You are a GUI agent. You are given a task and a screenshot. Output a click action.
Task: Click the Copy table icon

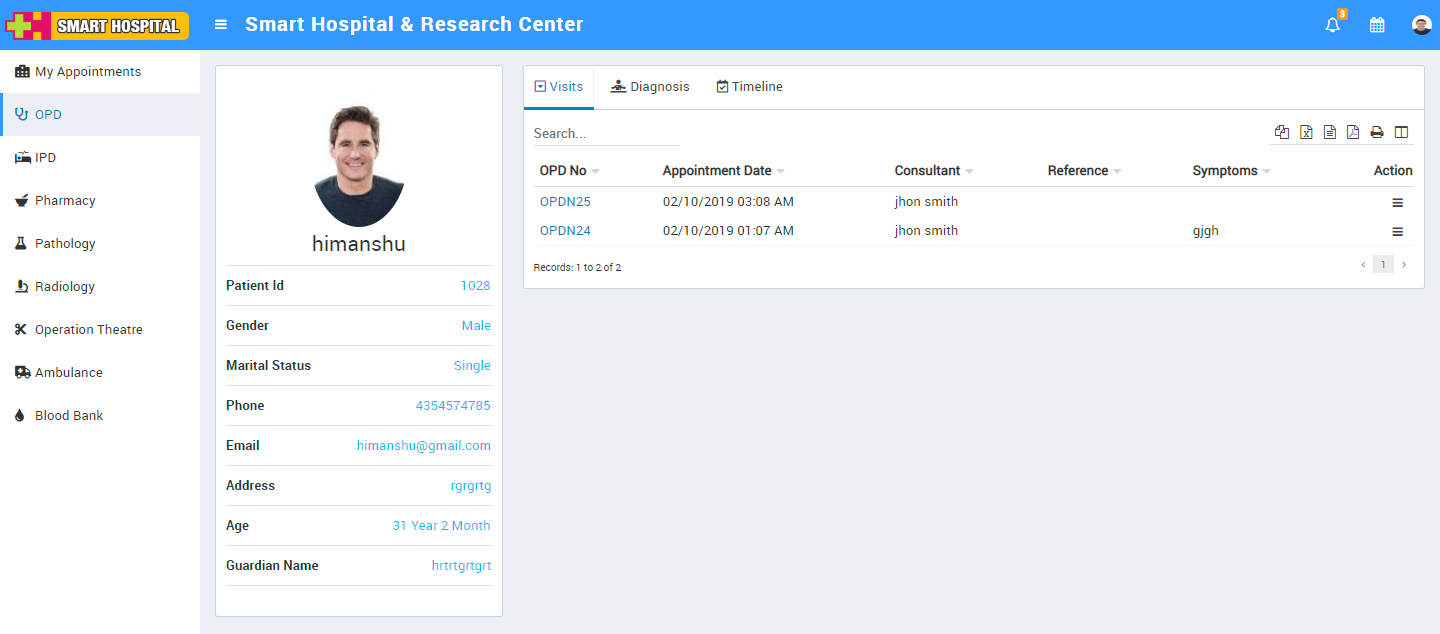(x=1282, y=132)
